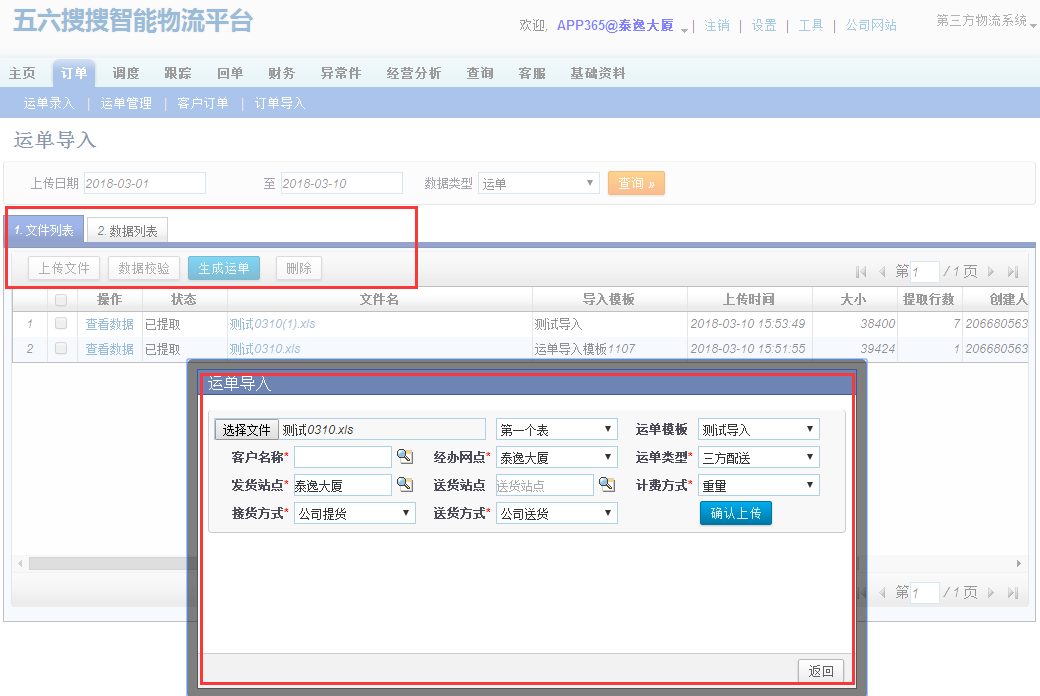Click lookup icon beside 送货站点 field
Screen dimensions: 1040x696
pyautogui.click(x=606, y=485)
